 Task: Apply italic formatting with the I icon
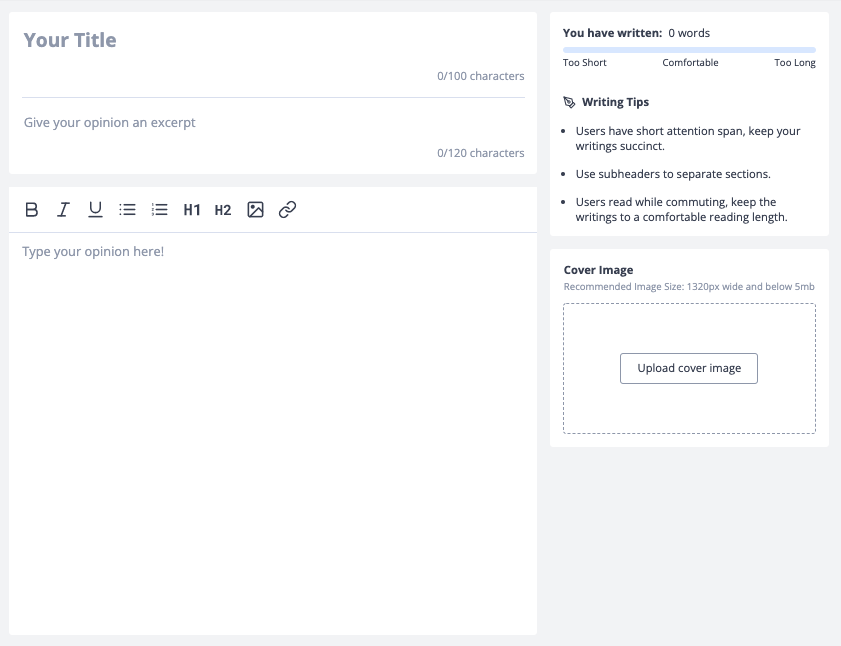pos(63,209)
